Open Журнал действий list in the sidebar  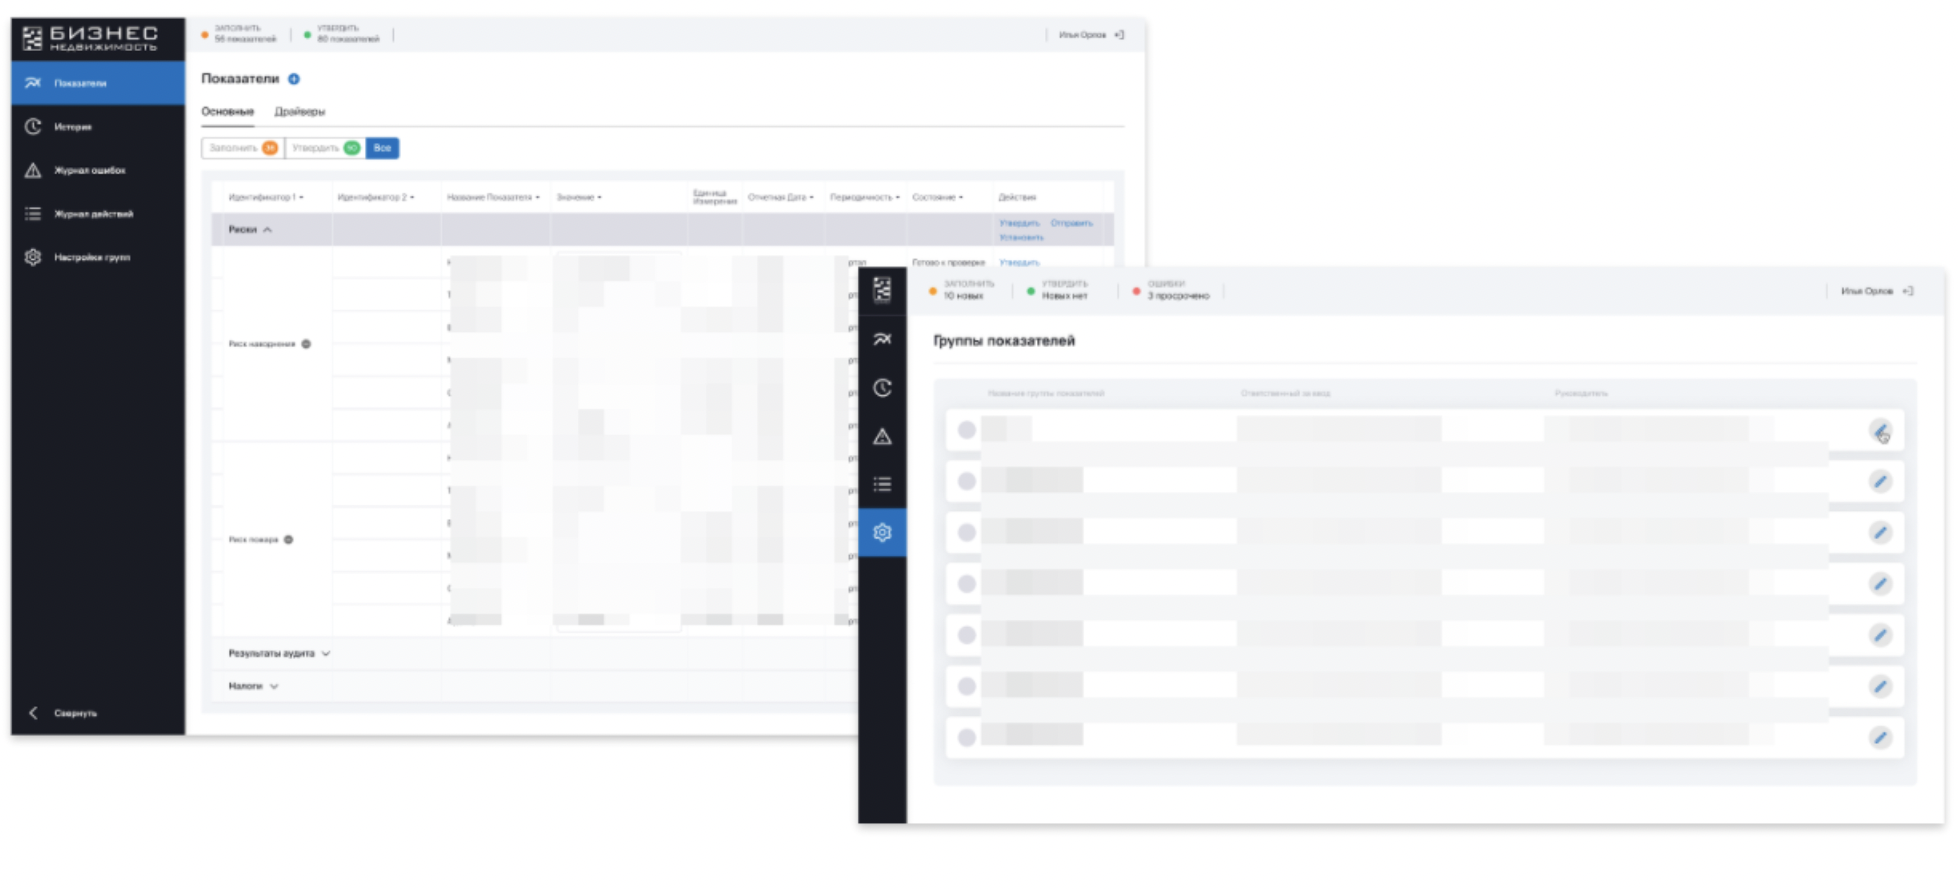(x=92, y=214)
